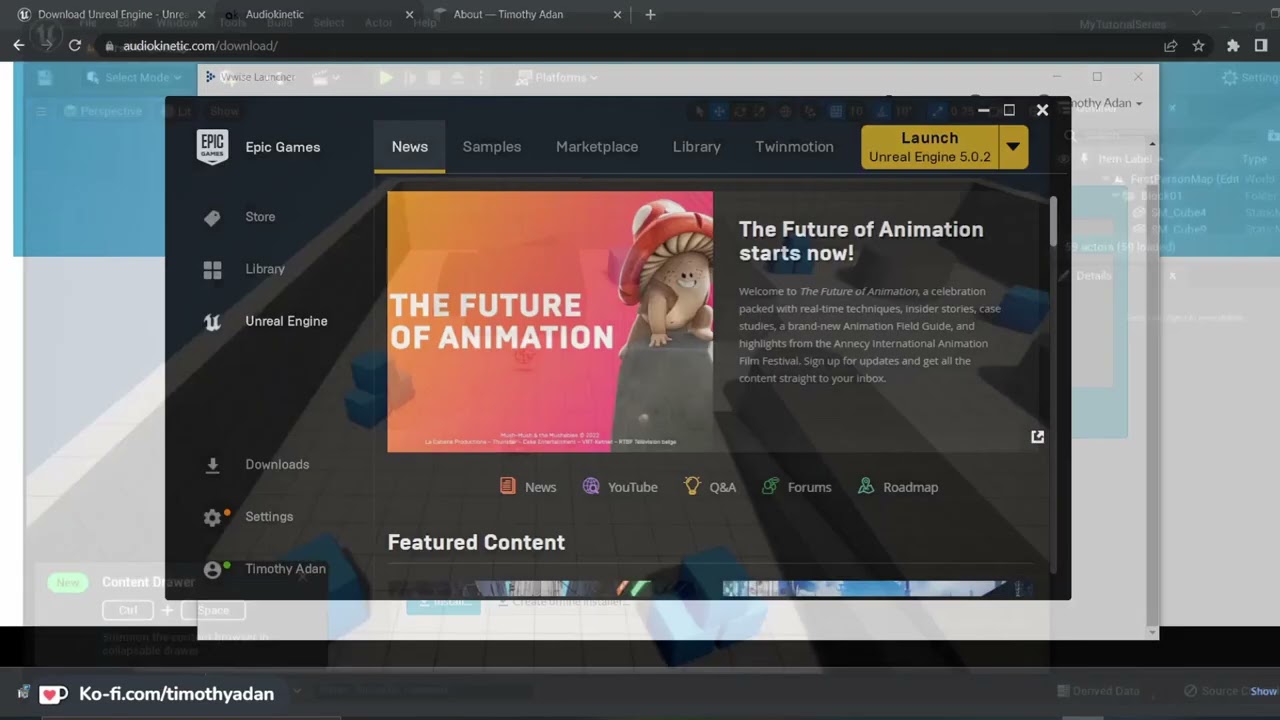
Task: Switch to the News tab
Action: 410,147
